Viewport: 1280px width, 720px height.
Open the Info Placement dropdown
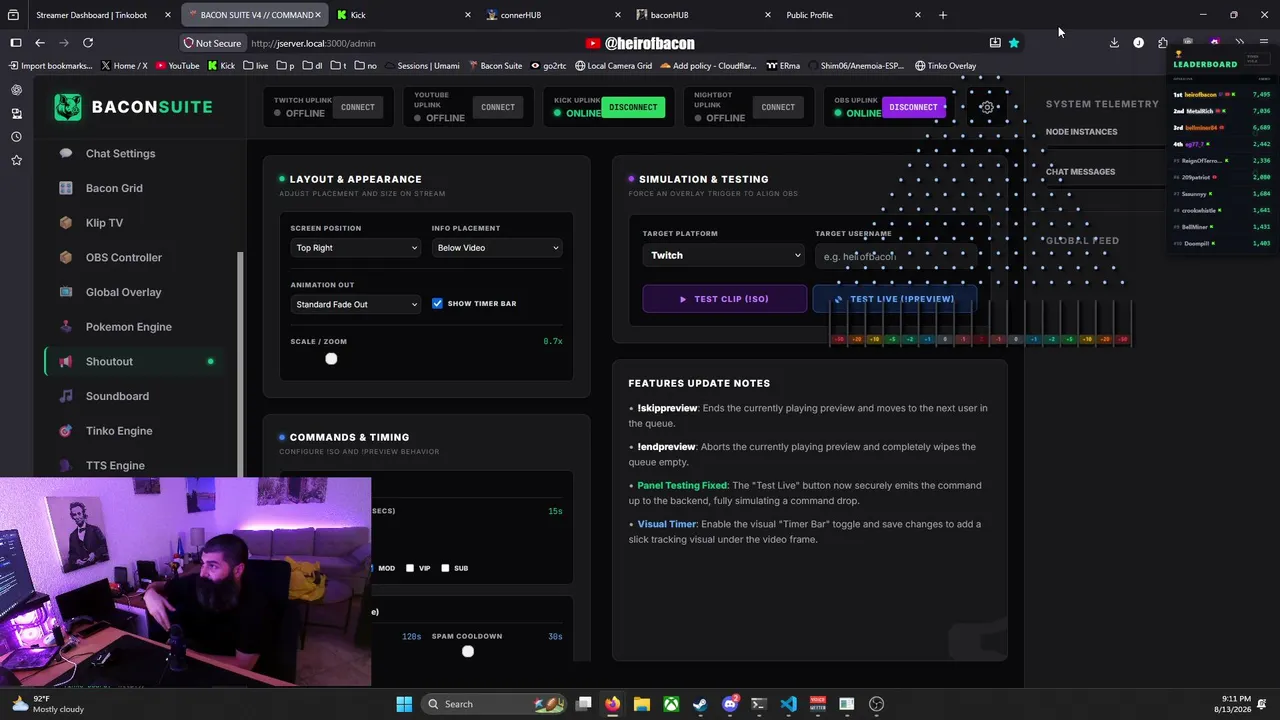(497, 248)
